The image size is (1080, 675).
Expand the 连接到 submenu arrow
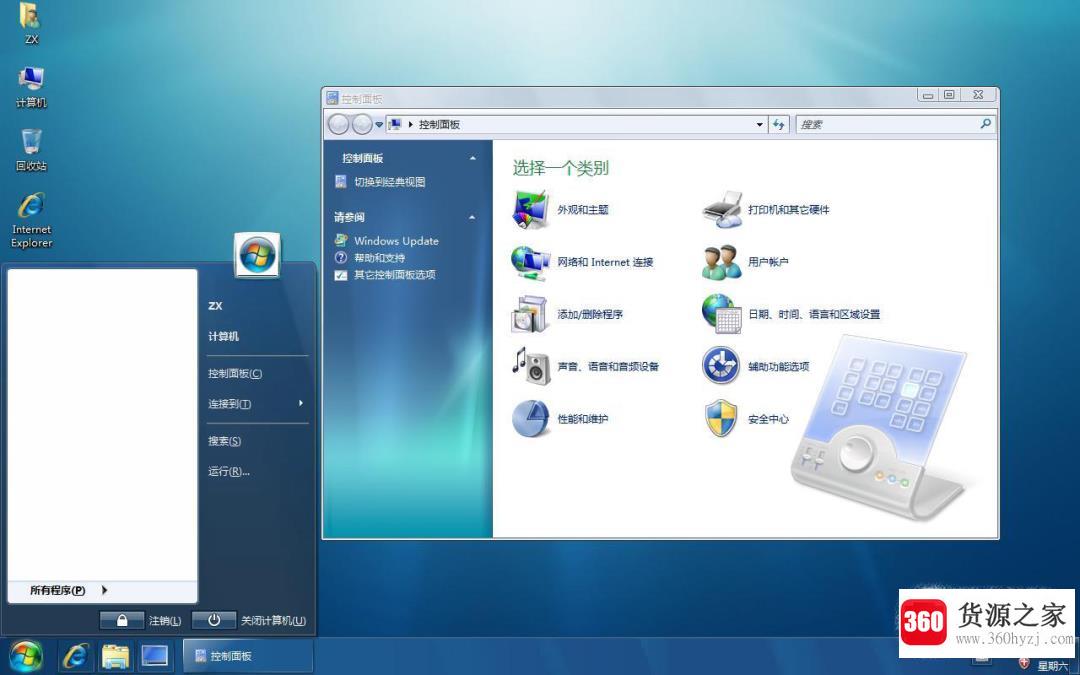tap(301, 403)
